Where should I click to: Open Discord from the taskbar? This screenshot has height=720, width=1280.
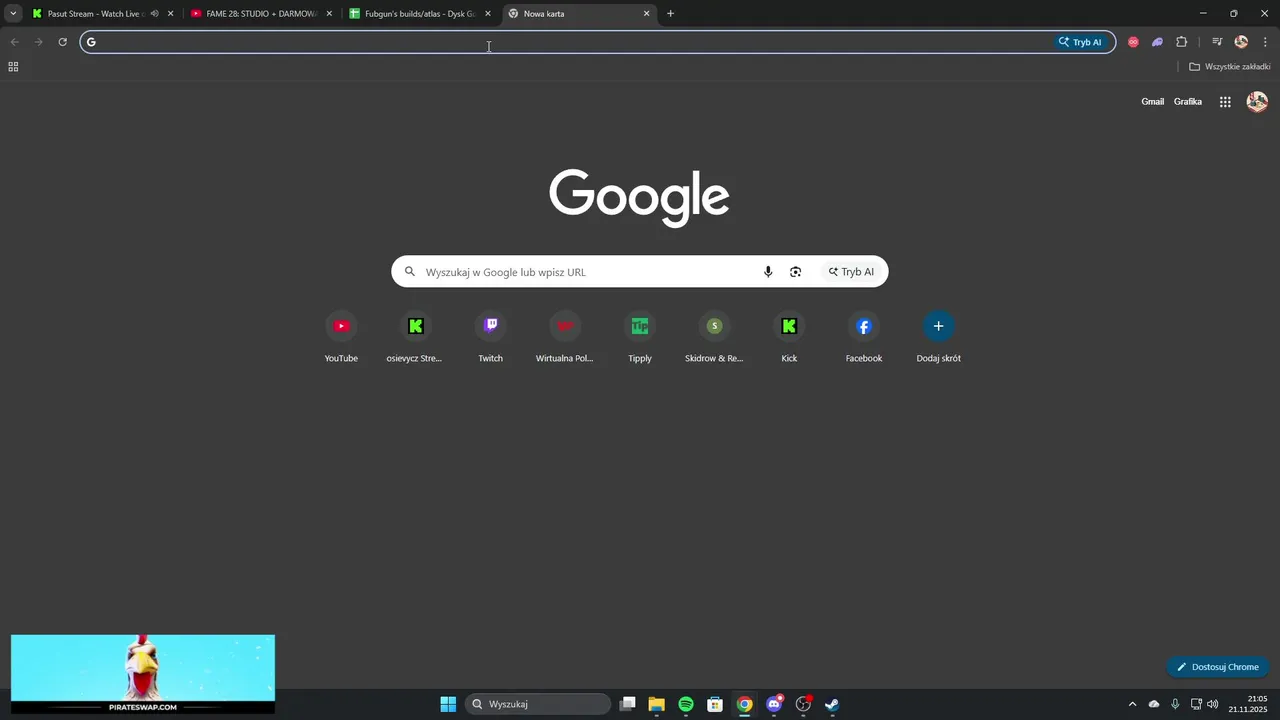coord(774,704)
